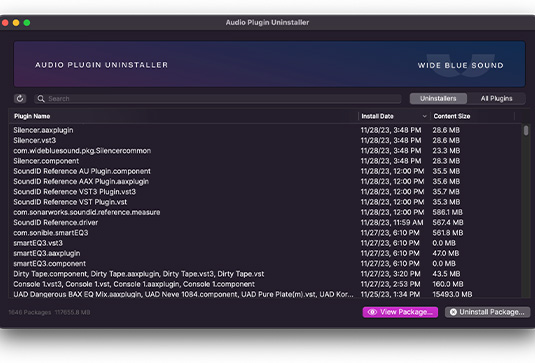Select SoundID Reference AAX Plugin.aaxplugin row
535x363 pixels.
coord(265,181)
